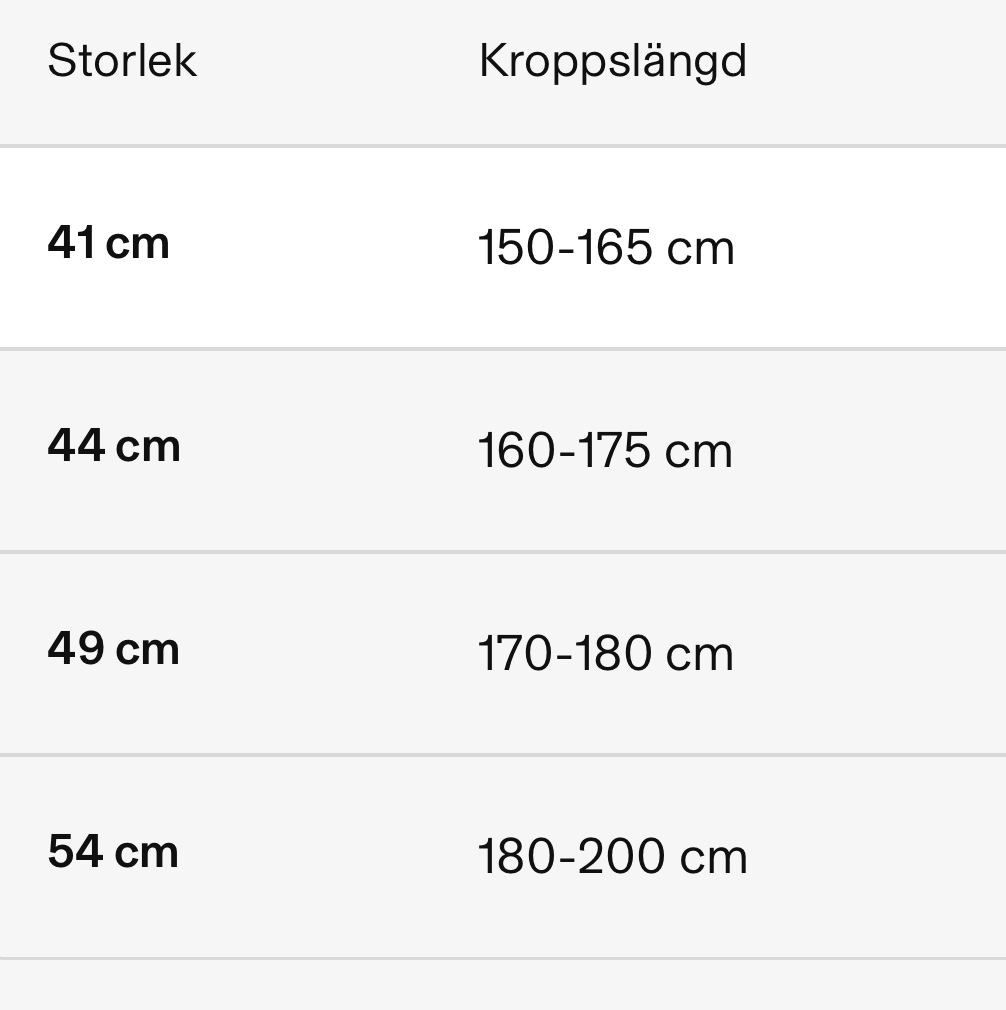The width and height of the screenshot is (1006, 1010).
Task: Click the 160-175 cm height value
Action: (605, 450)
